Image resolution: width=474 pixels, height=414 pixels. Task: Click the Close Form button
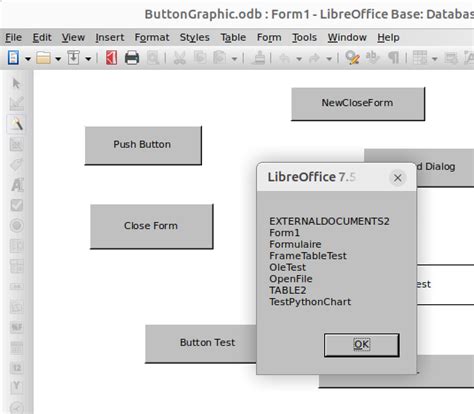tap(152, 226)
